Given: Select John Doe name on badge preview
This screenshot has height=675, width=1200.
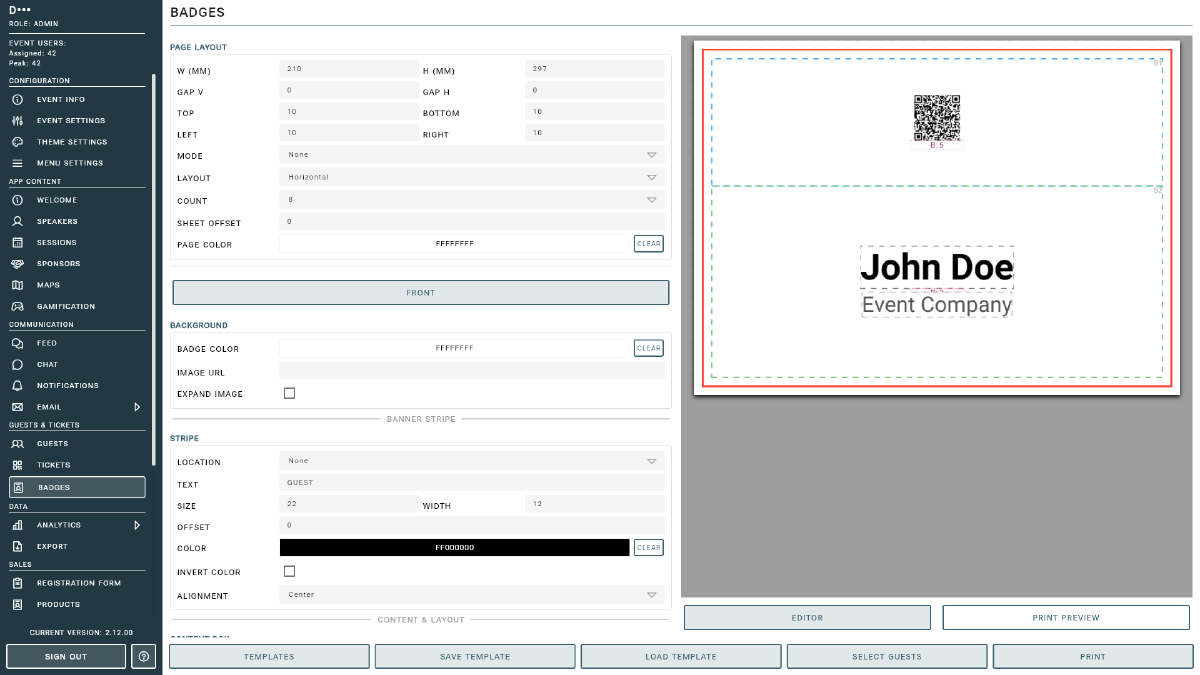Looking at the screenshot, I should tap(937, 267).
